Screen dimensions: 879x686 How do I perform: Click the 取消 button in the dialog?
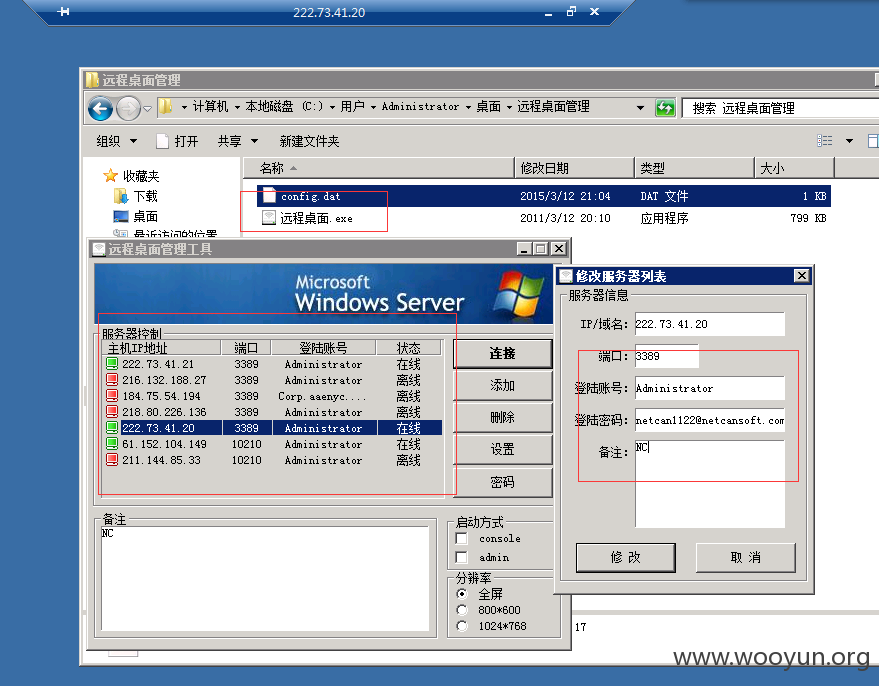coord(746,557)
